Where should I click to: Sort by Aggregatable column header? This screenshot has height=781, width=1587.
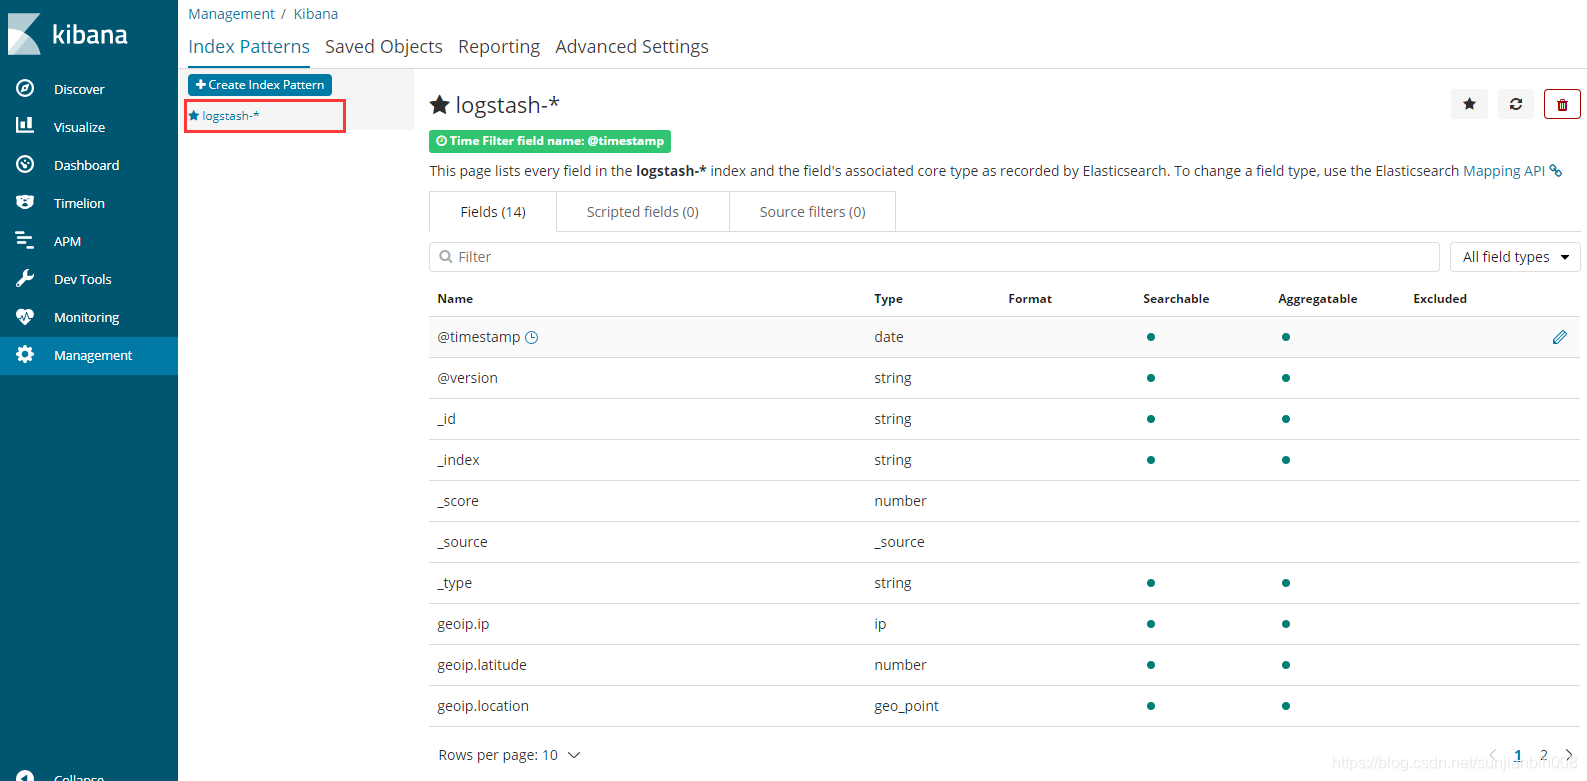point(1318,299)
